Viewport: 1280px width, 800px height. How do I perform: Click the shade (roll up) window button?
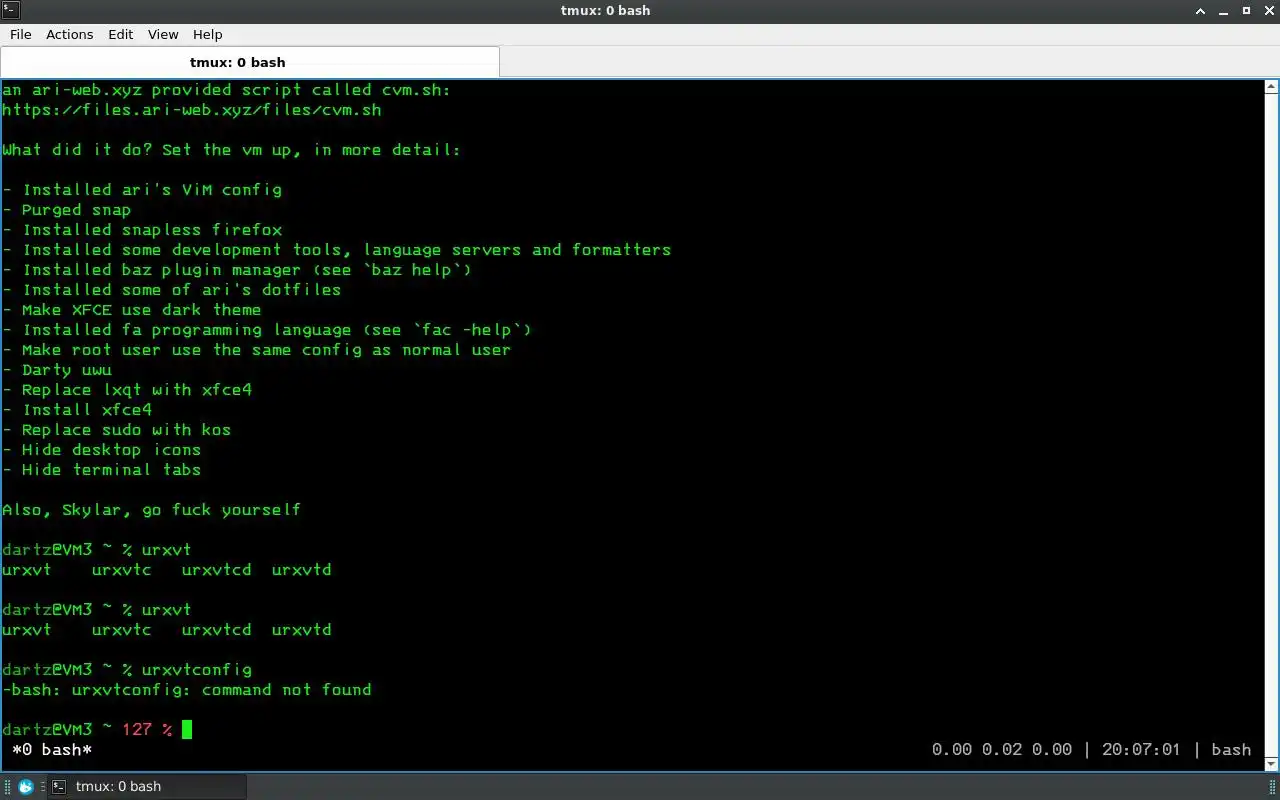pyautogui.click(x=1201, y=10)
